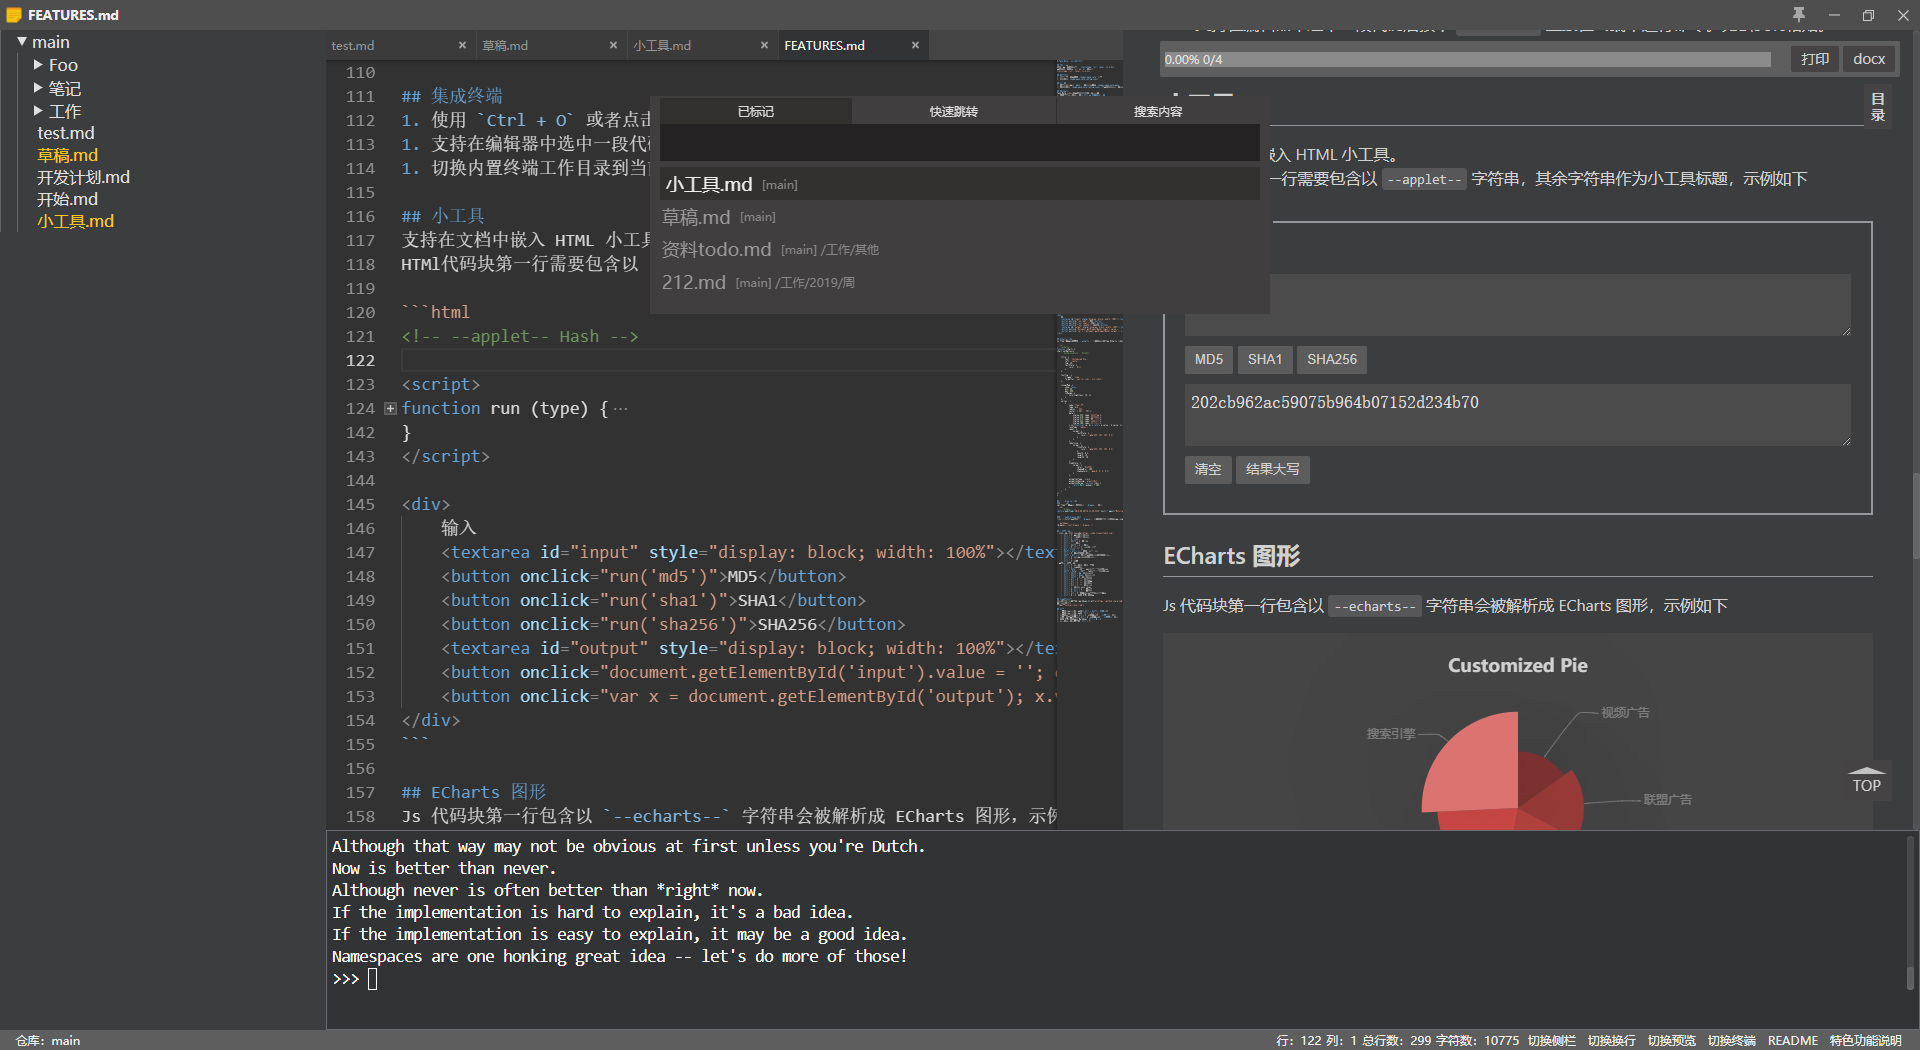Select the 已标记 tab in quick open
1920x1050 pixels.
click(756, 111)
